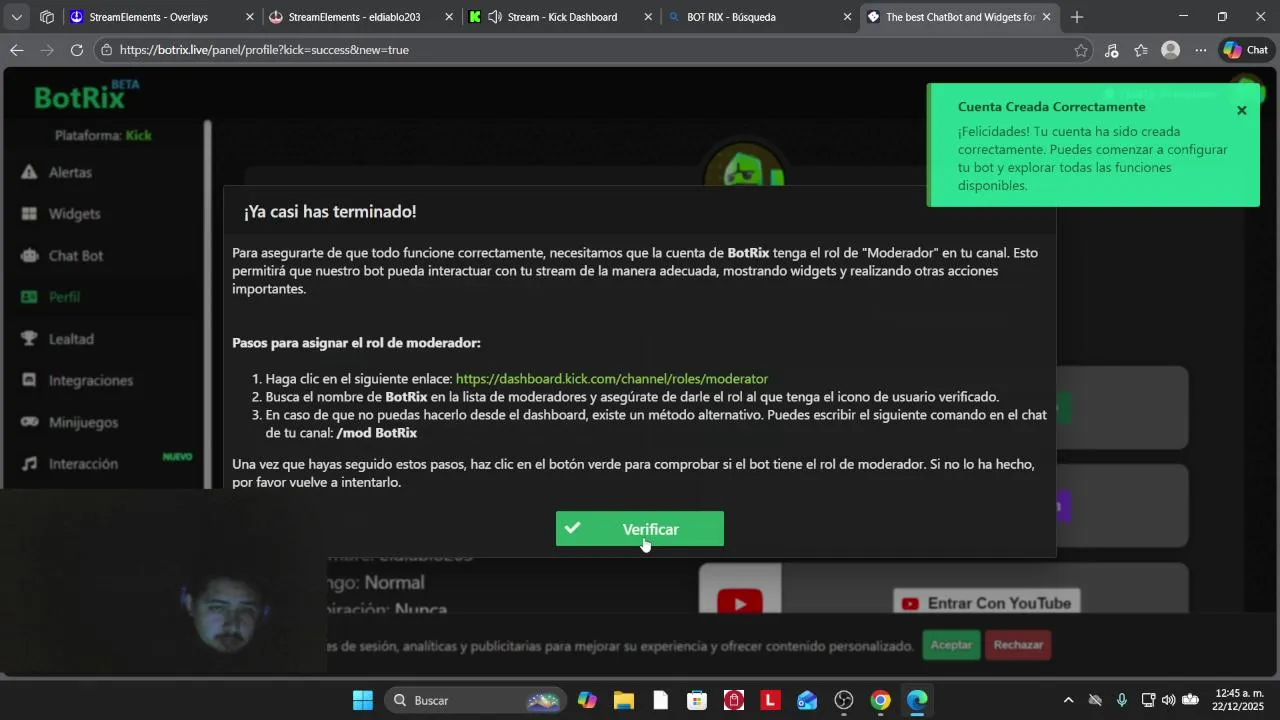Click the Alertas warning triangle icon
1280x720 pixels.
pyautogui.click(x=29, y=172)
